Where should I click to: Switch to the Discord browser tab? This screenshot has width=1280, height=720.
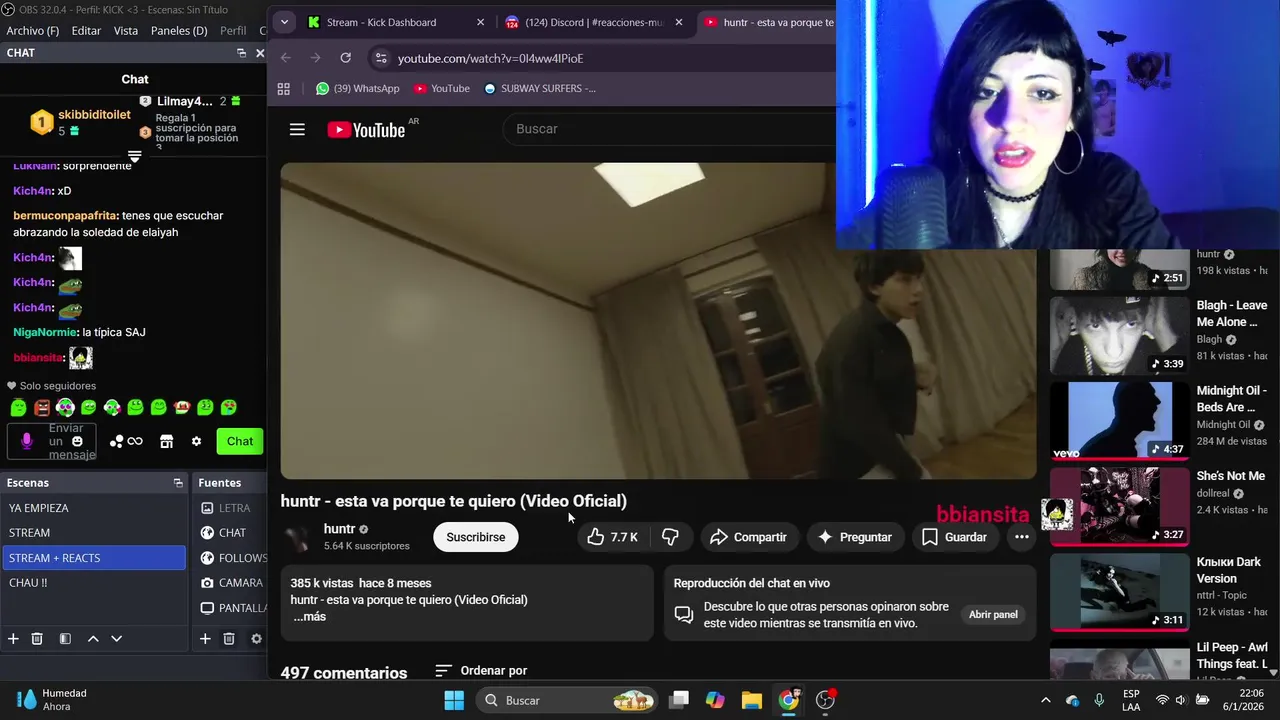tap(594, 22)
